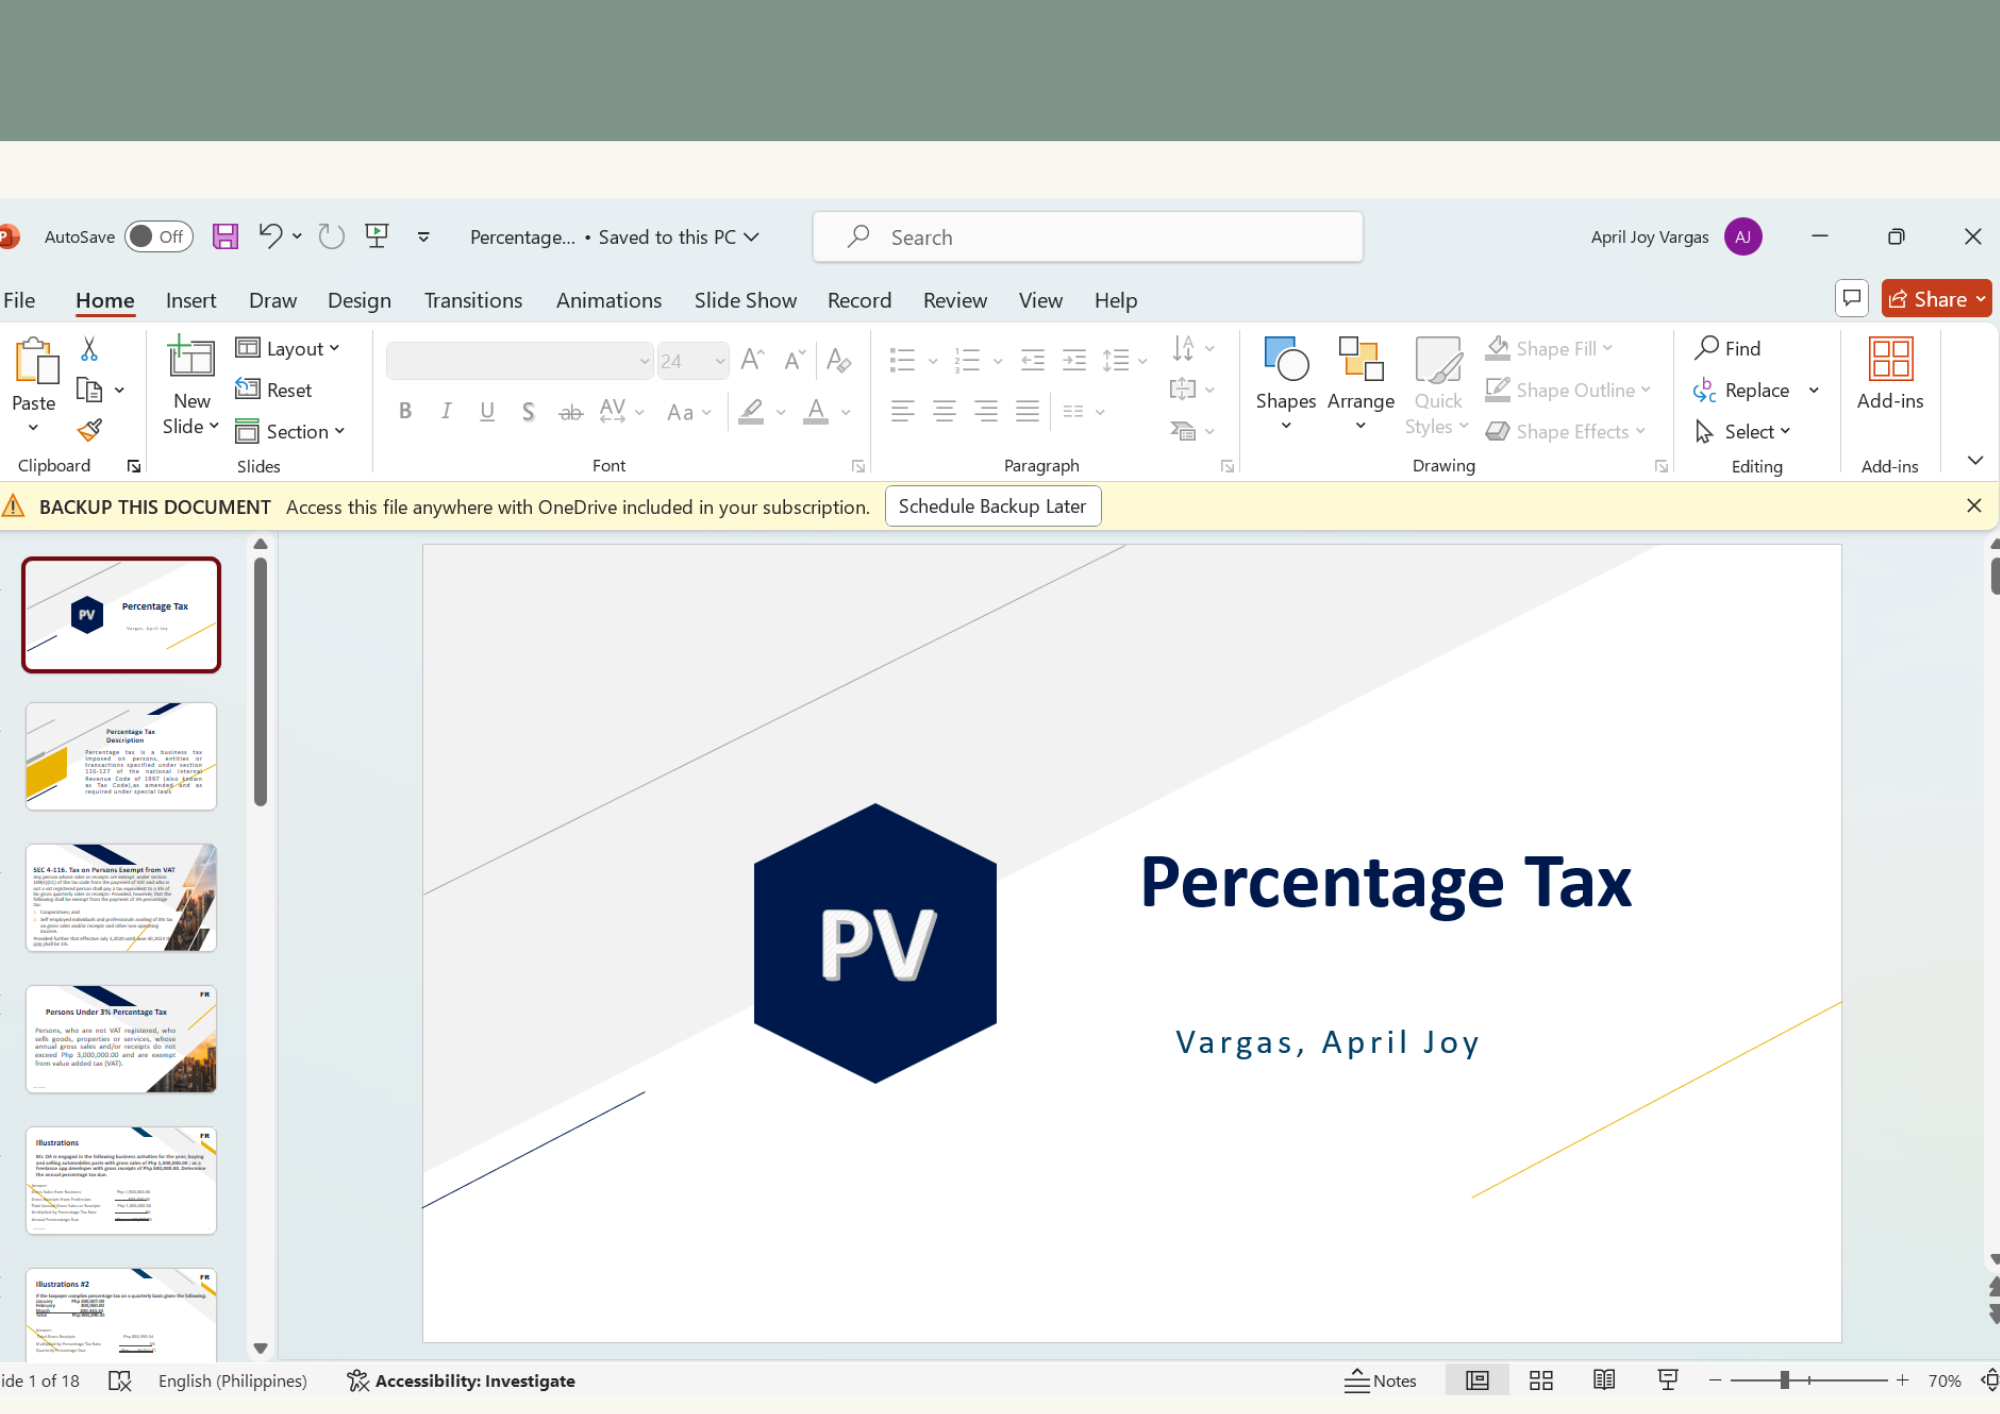This screenshot has width=2000, height=1414.
Task: Start presentation from beginning icon
Action: tap(377, 236)
